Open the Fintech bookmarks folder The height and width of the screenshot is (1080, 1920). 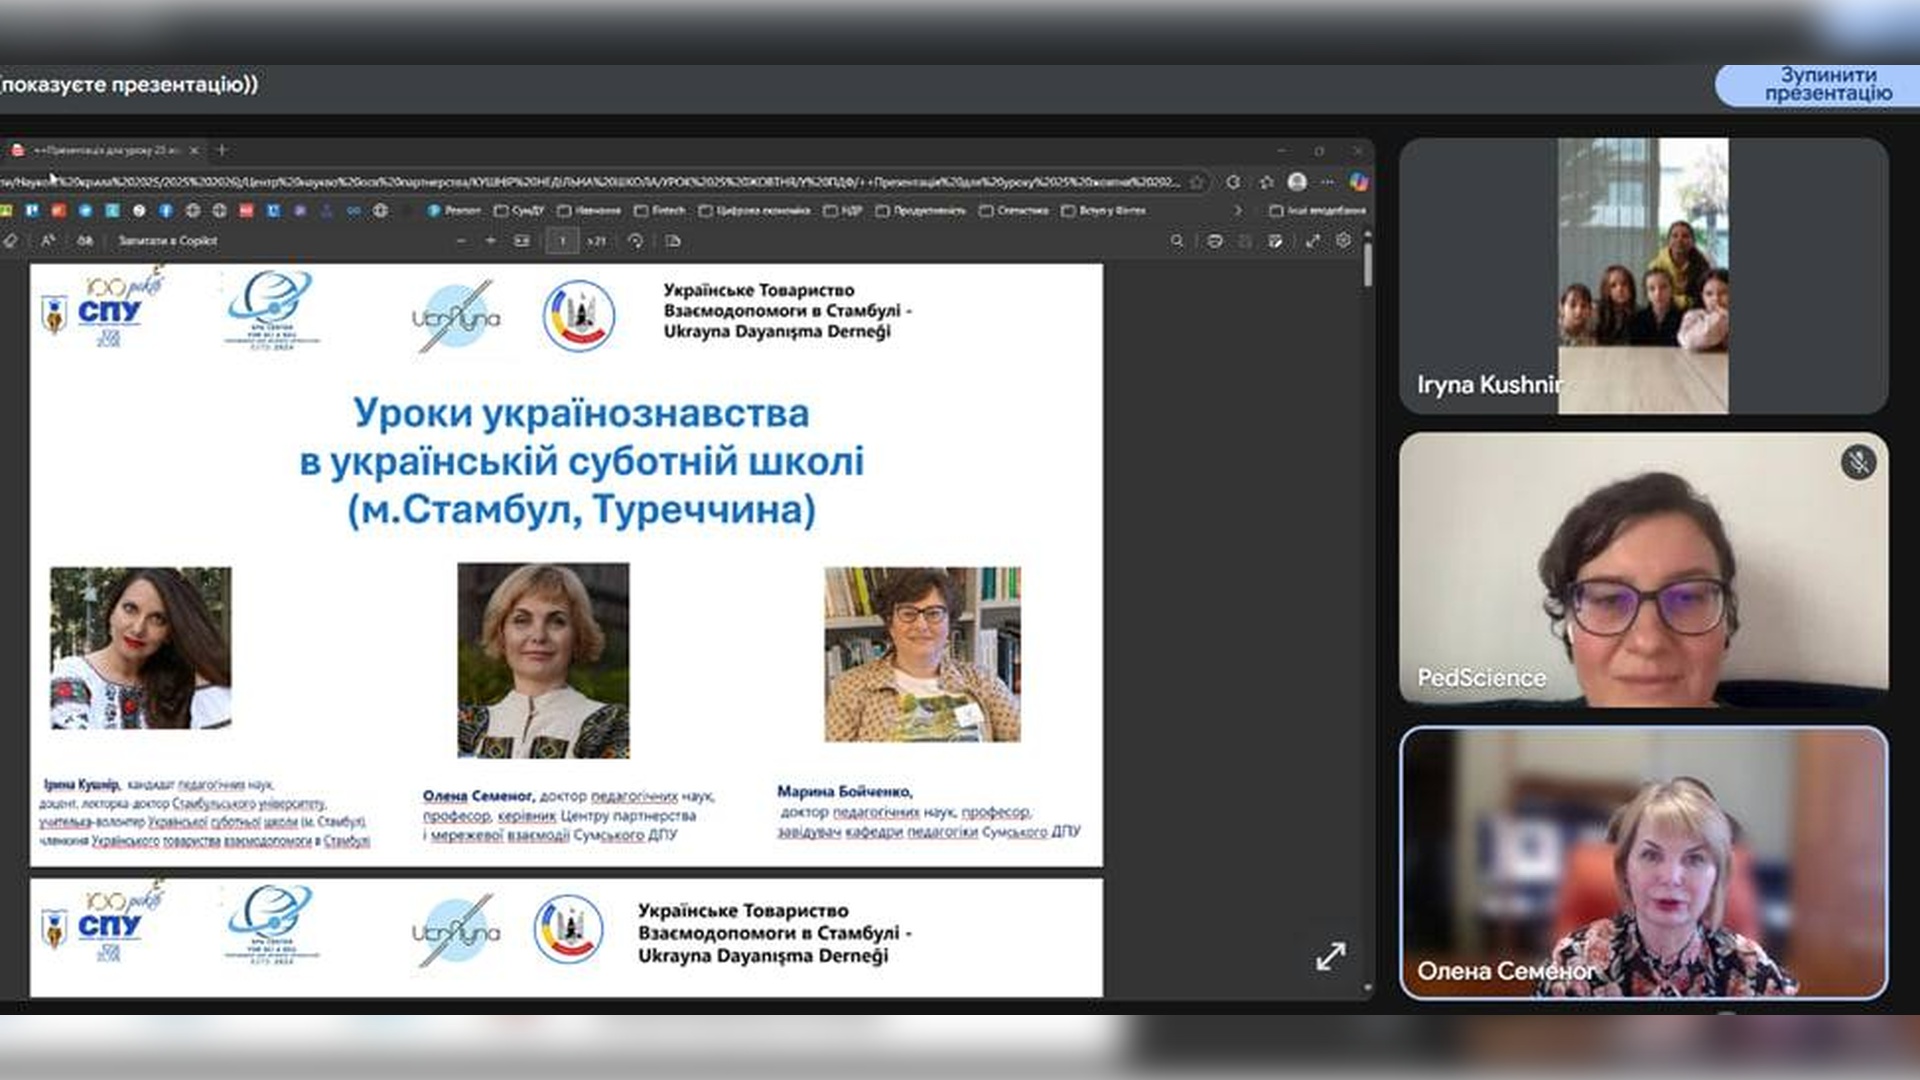coord(661,211)
